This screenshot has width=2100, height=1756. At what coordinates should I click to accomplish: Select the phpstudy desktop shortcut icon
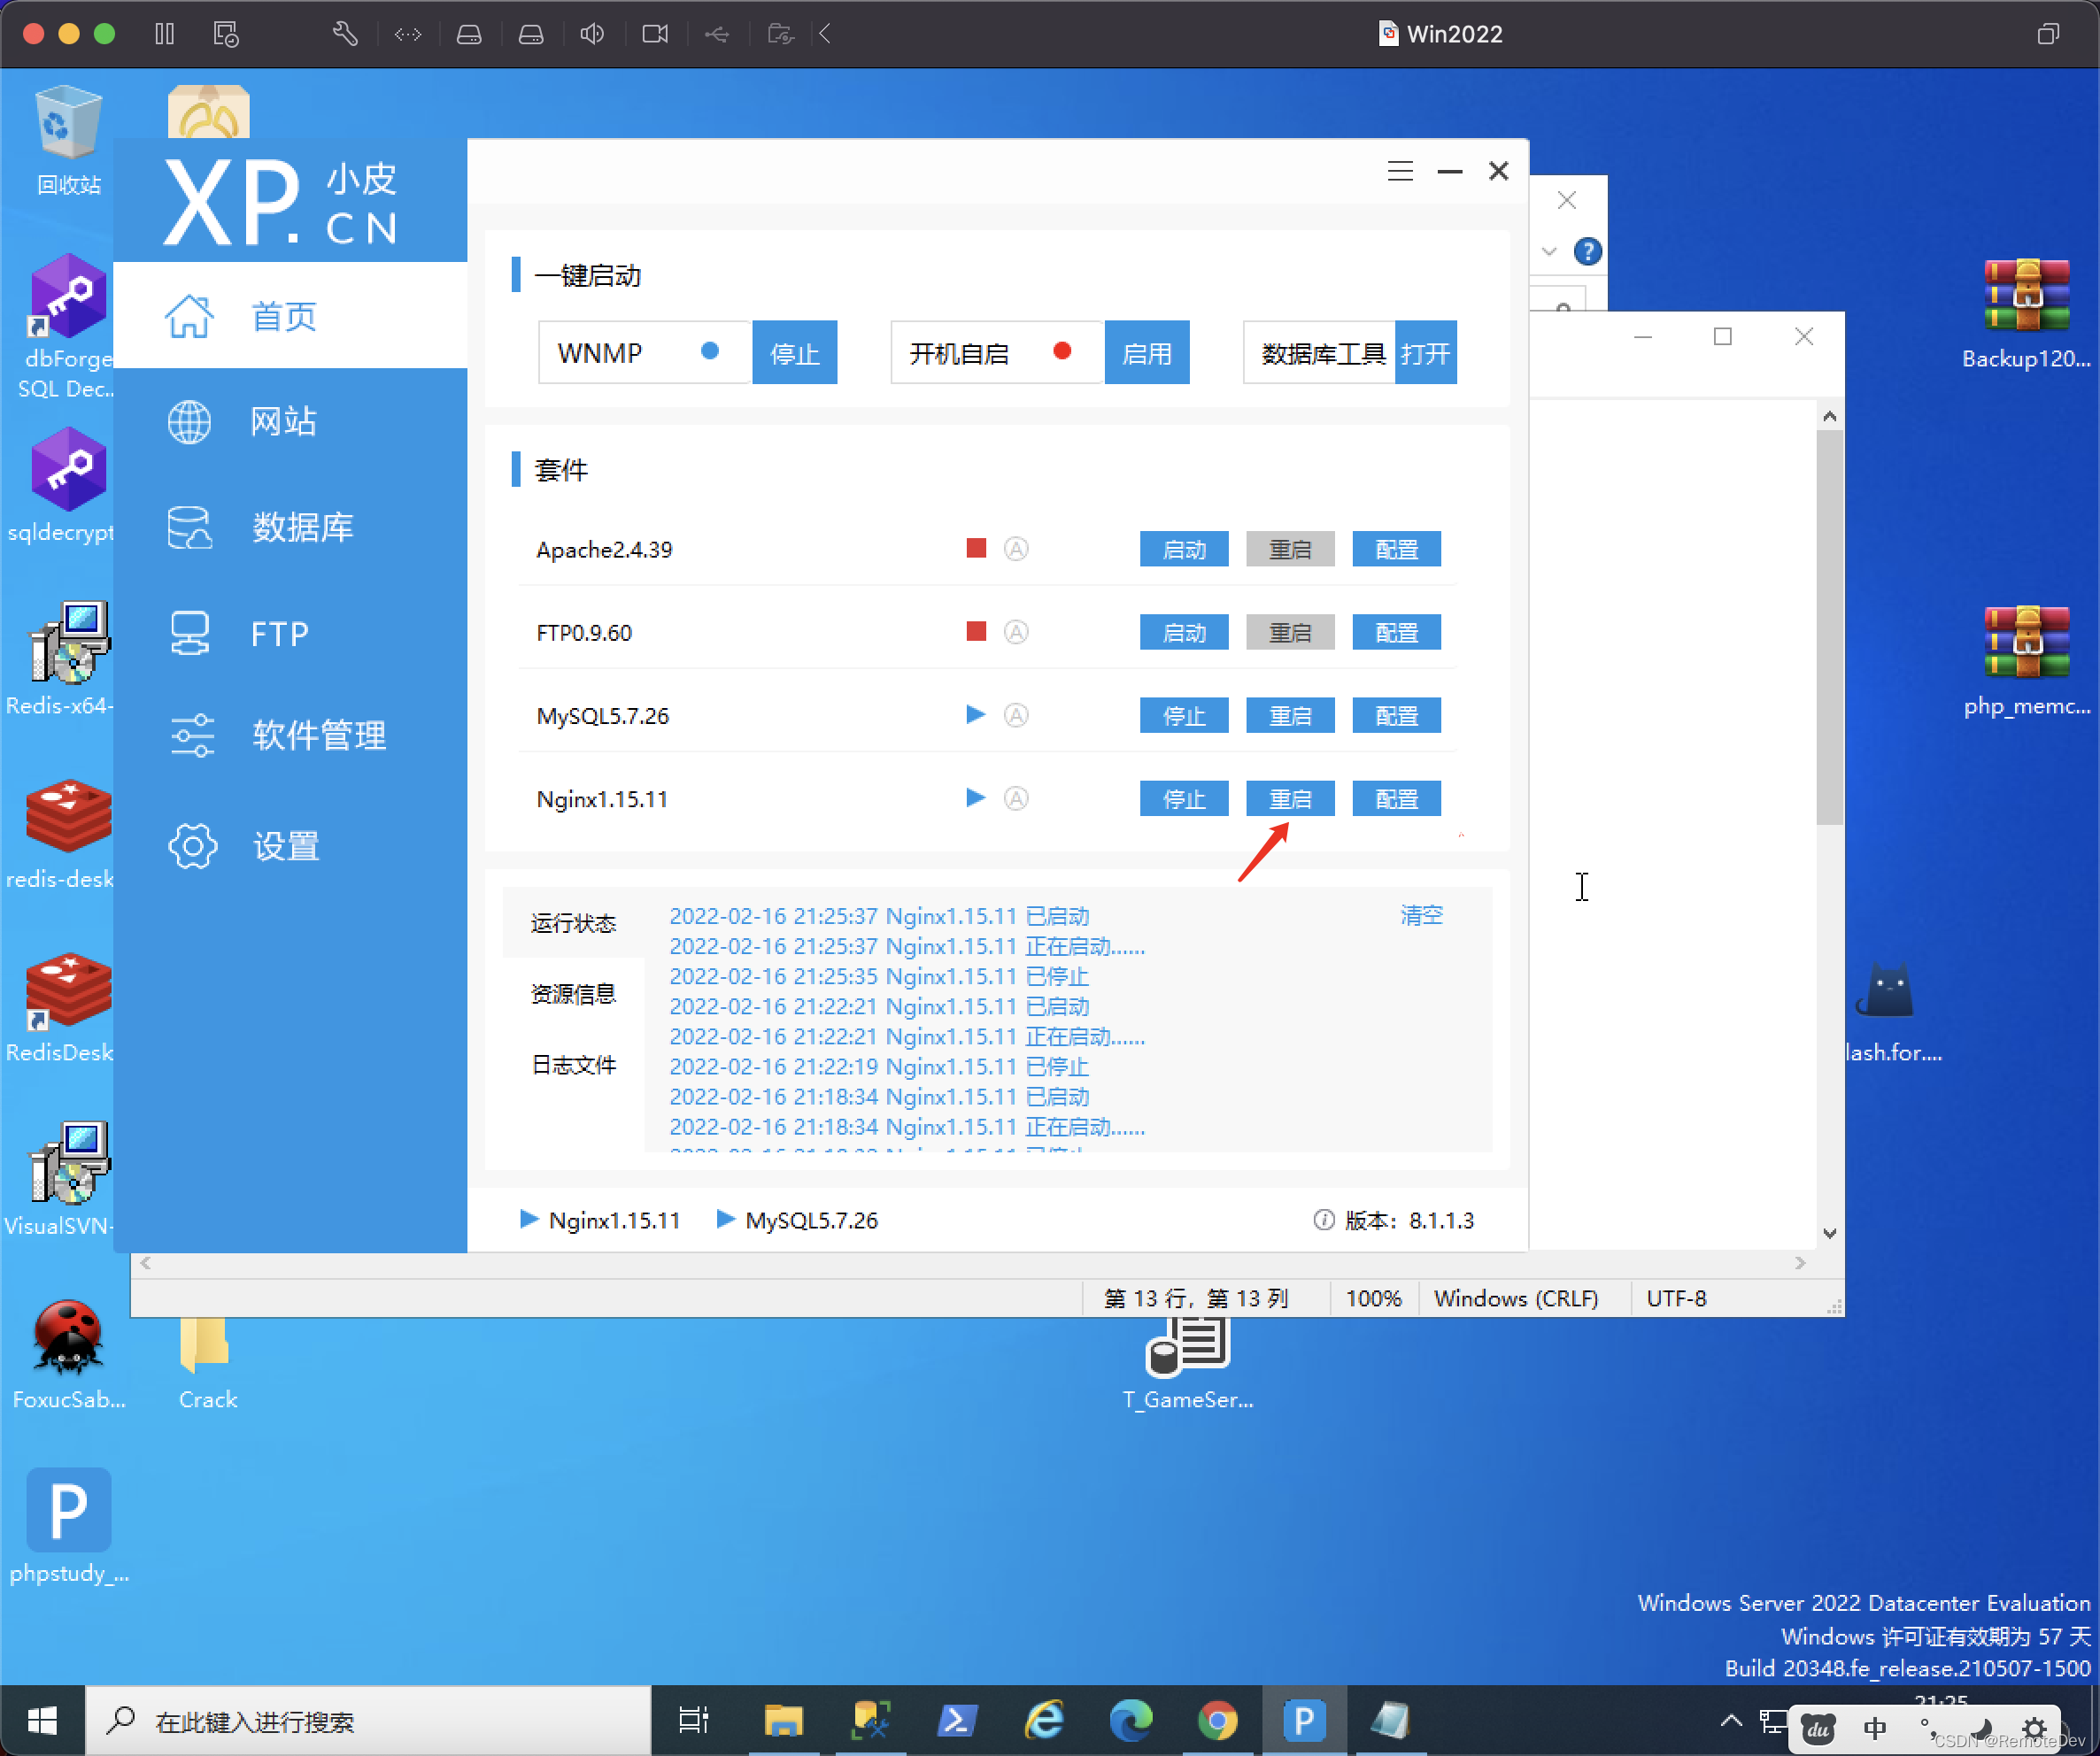click(68, 1527)
